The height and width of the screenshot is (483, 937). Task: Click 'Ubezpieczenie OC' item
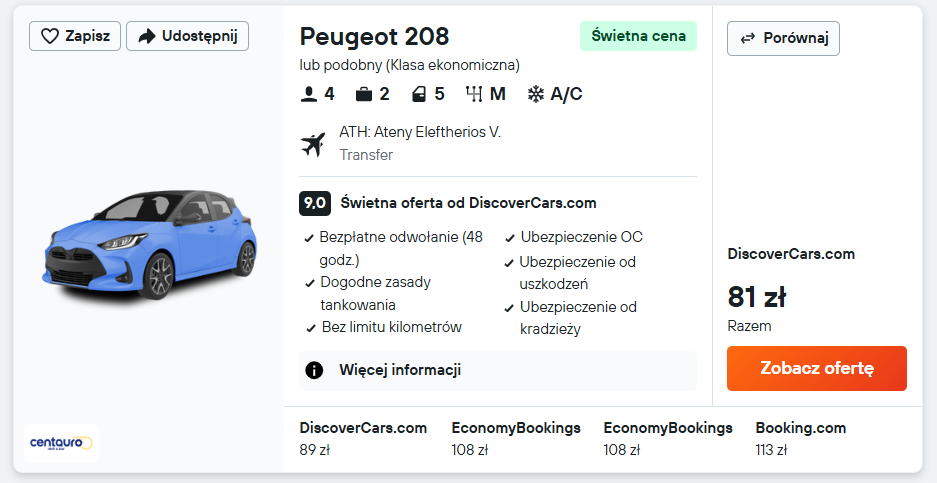click(581, 237)
